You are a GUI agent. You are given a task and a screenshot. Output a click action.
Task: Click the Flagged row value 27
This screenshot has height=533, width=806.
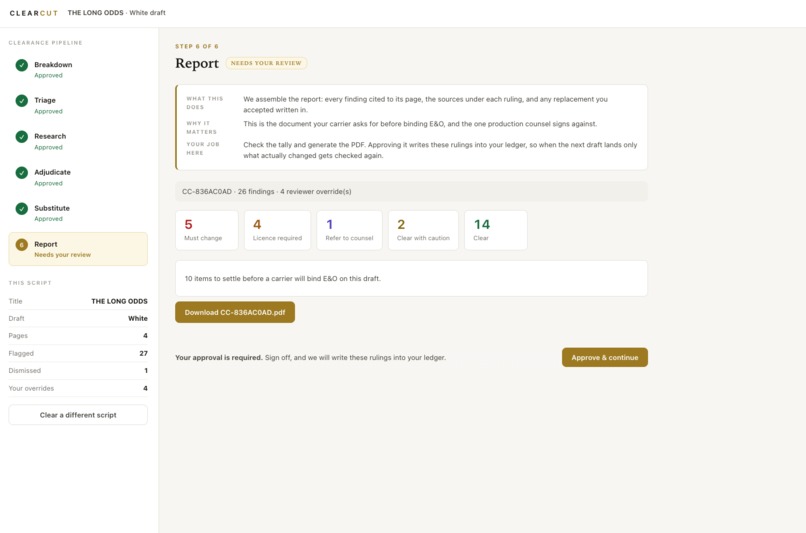coord(143,353)
